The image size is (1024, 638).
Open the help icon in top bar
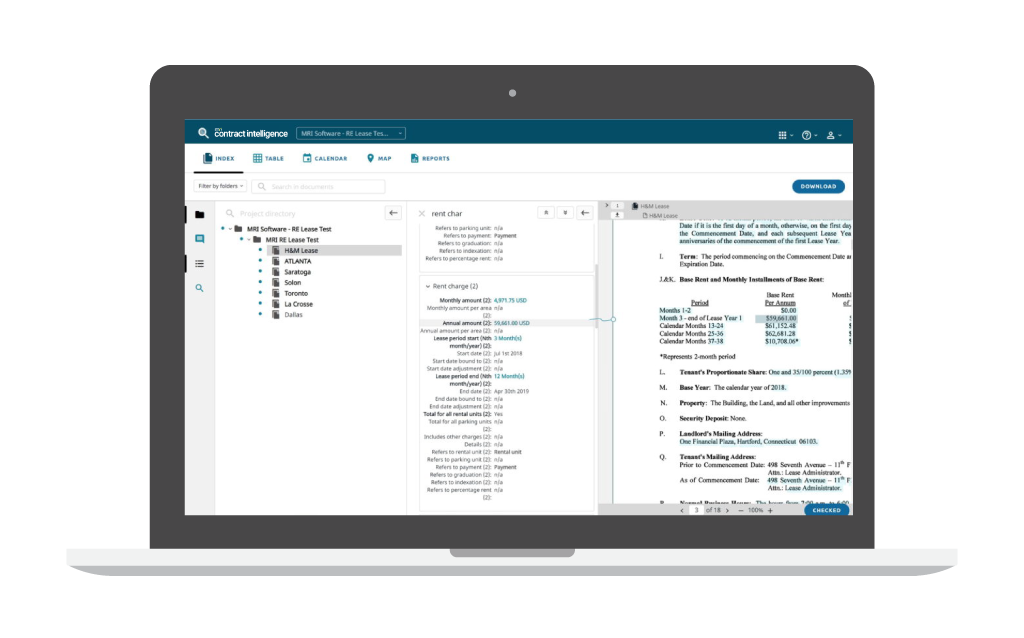pos(806,133)
